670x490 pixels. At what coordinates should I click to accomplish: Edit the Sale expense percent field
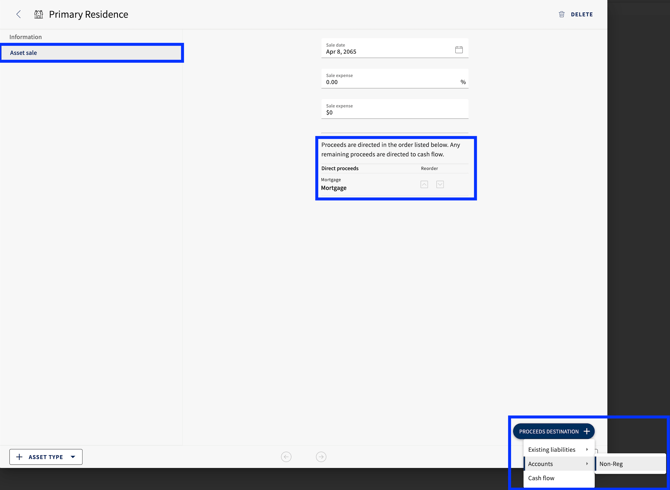[x=395, y=79]
